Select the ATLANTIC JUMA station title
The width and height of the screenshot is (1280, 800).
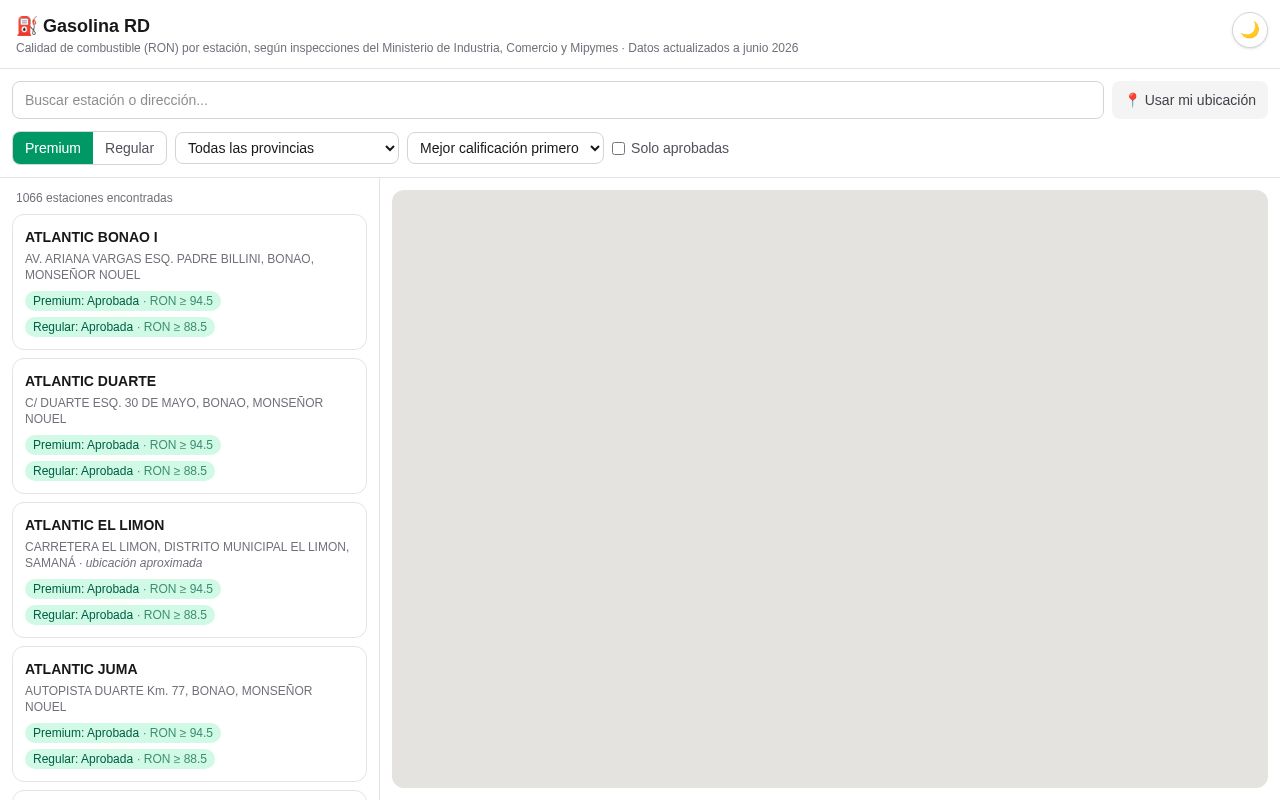pyautogui.click(x=81, y=669)
